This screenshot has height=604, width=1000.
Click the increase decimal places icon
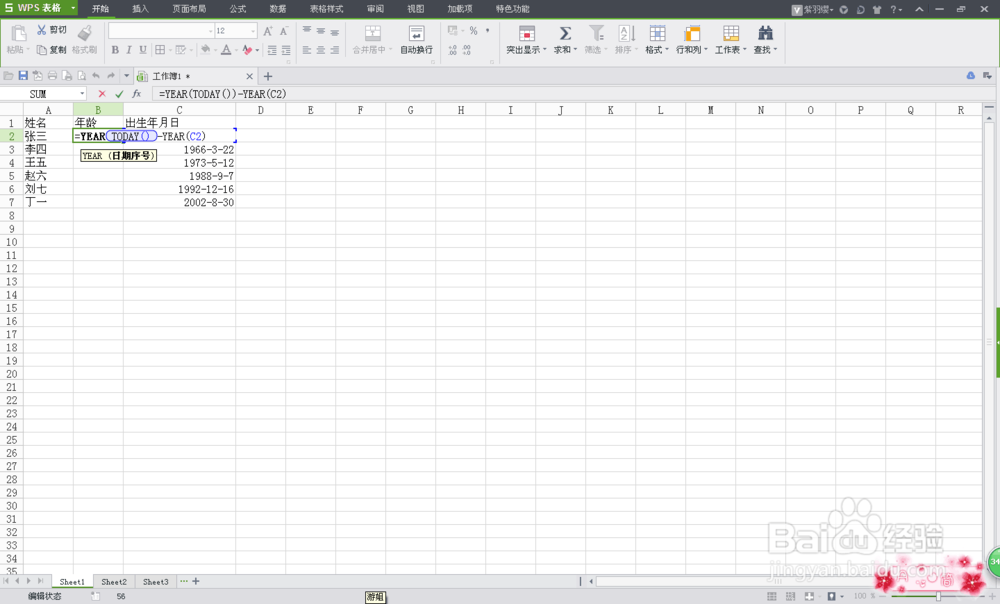452,50
